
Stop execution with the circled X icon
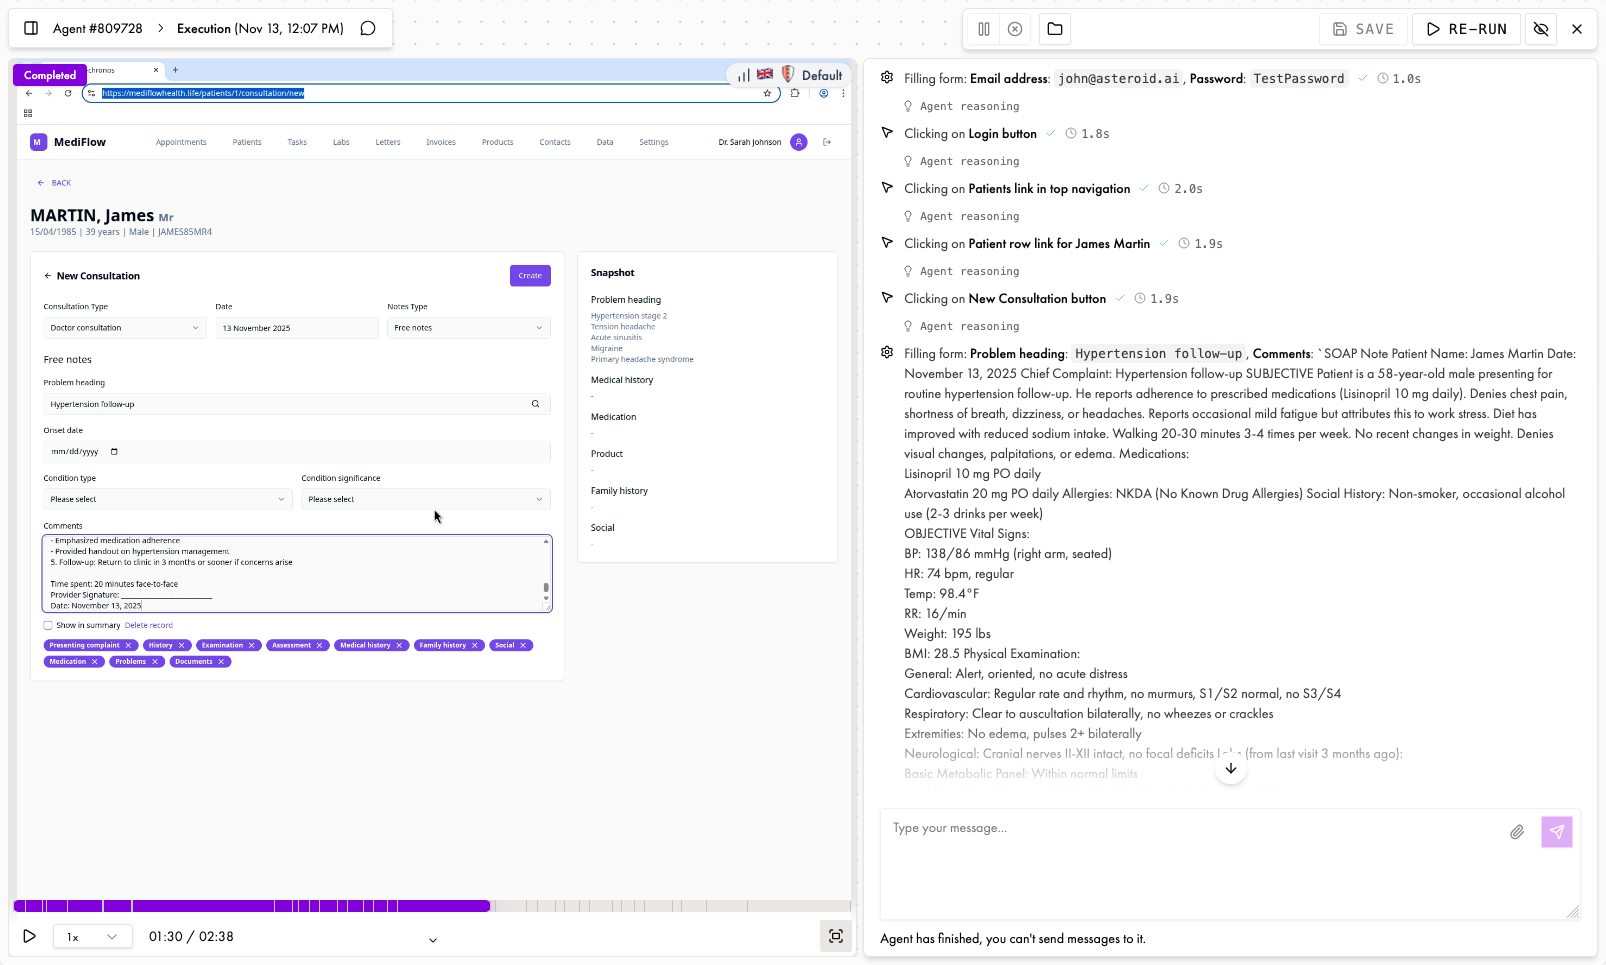coord(1015,29)
